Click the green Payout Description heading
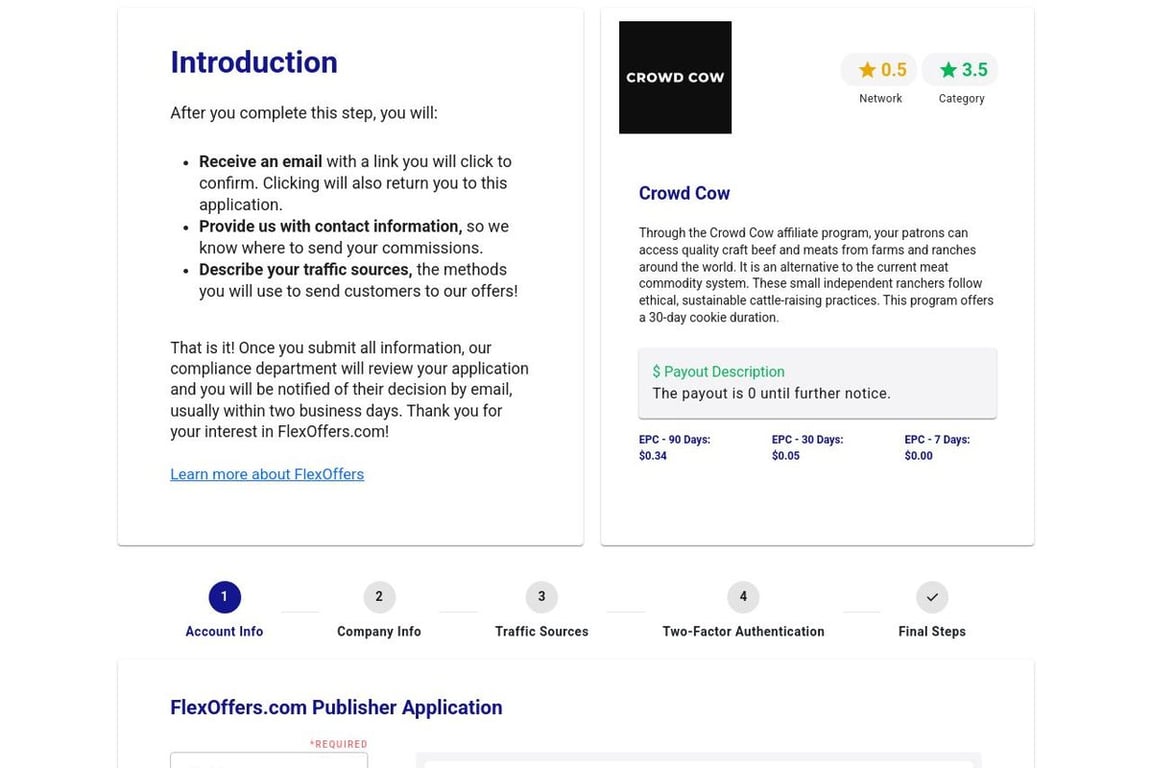 click(x=718, y=372)
